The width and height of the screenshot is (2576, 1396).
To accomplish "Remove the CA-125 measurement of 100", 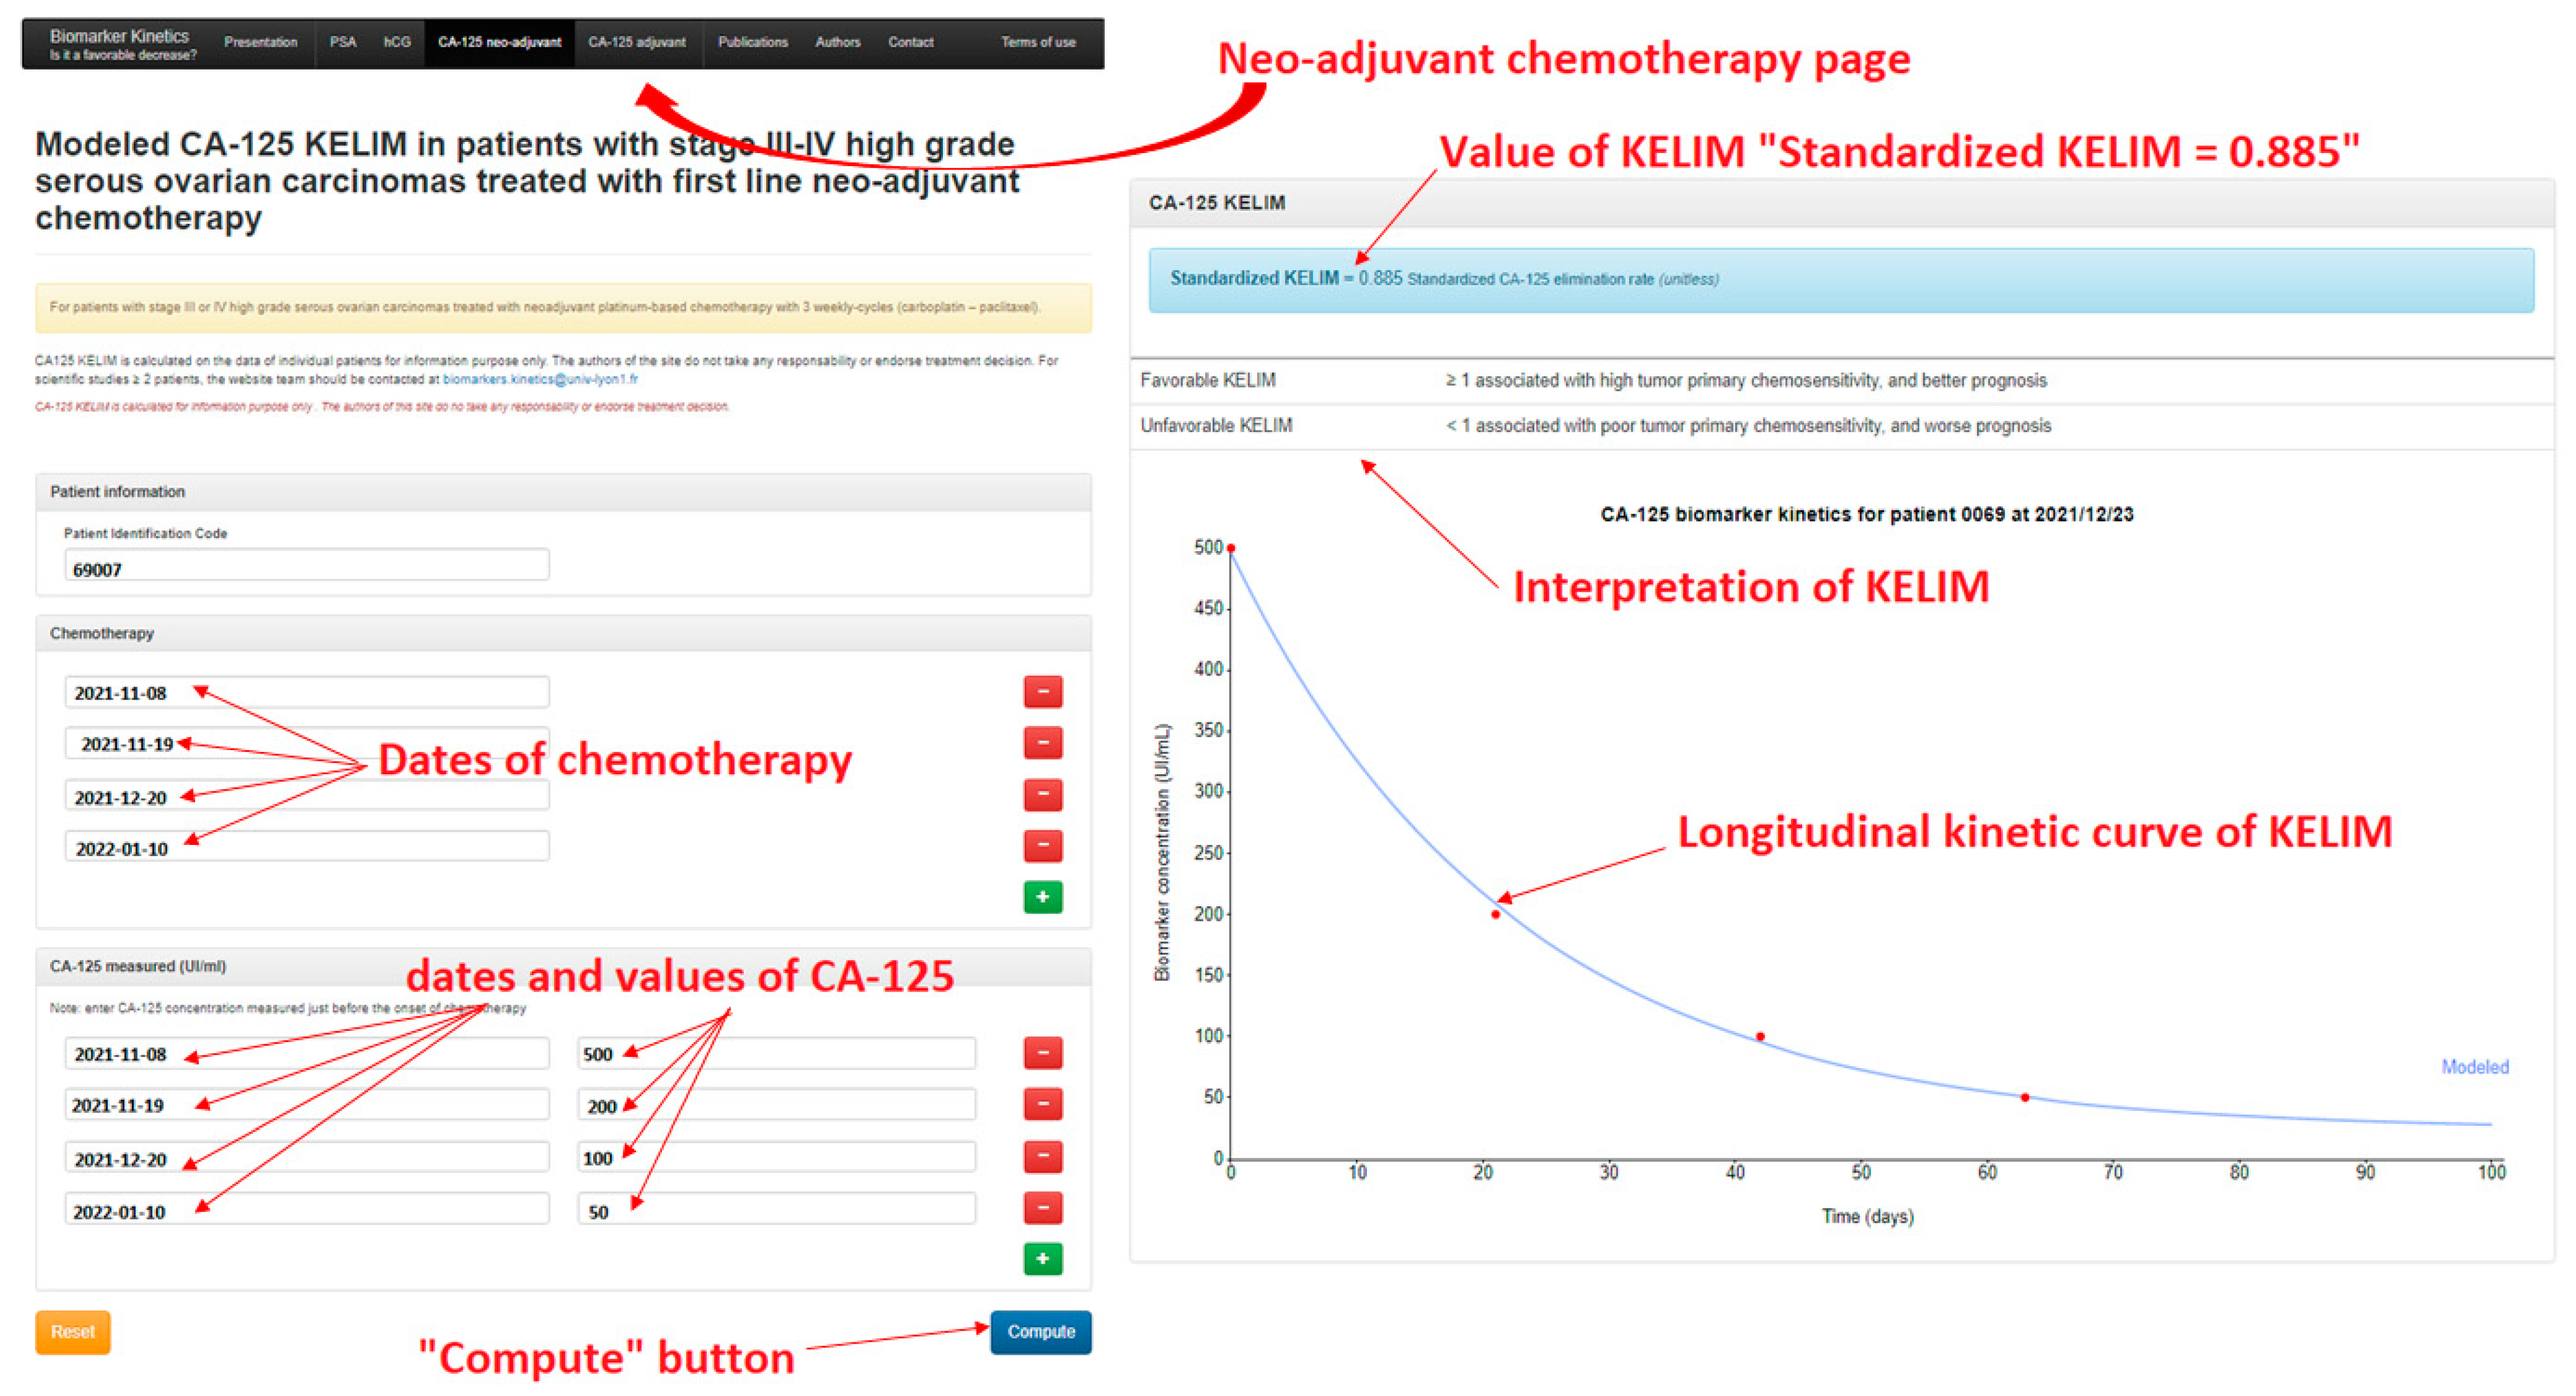I will (1042, 1156).
